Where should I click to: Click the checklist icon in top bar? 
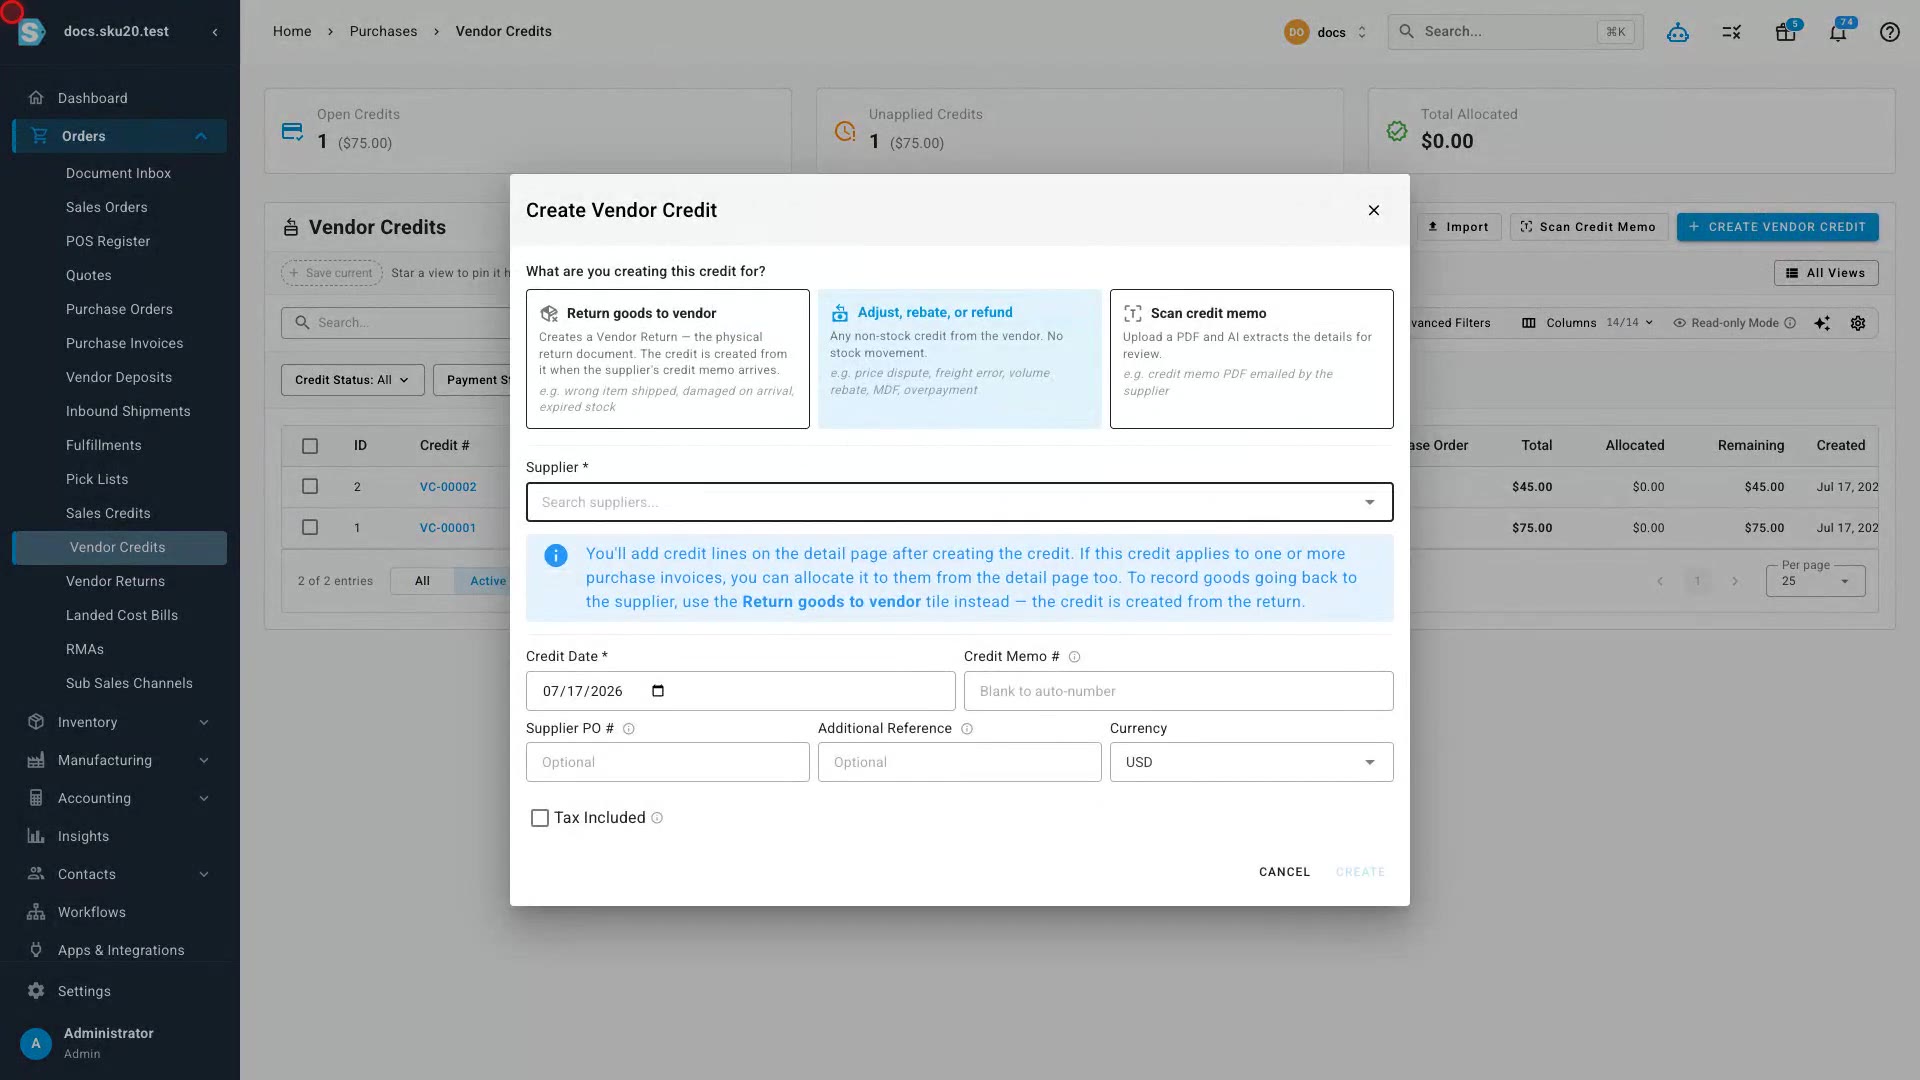1732,32
